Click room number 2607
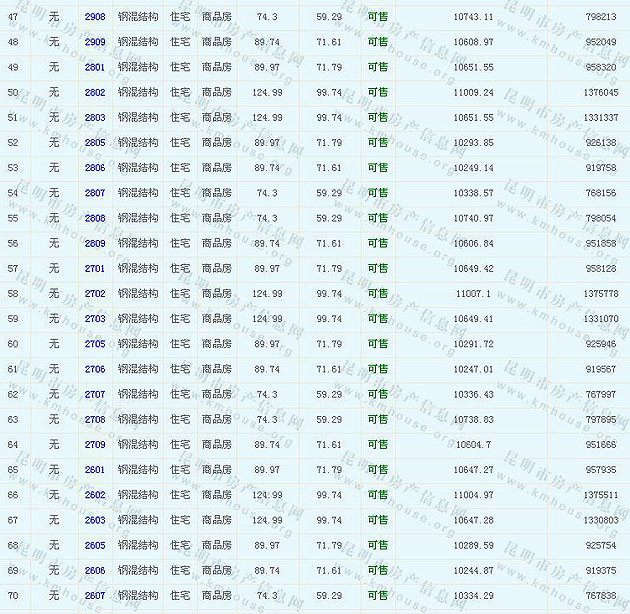Viewport: 630px width, 614px height. [95, 596]
